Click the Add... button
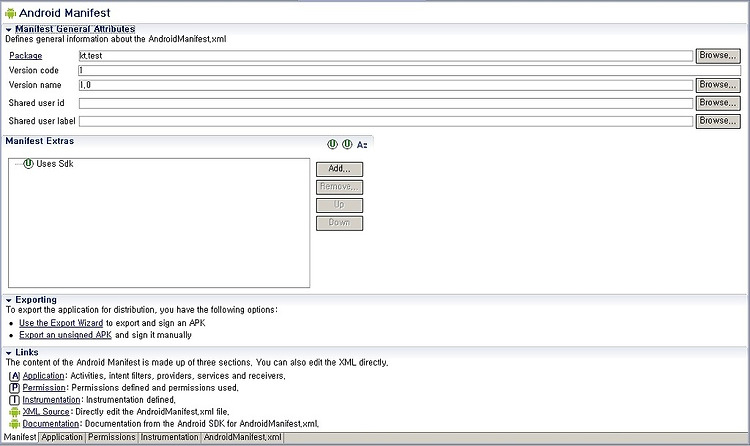Screen dimensions: 750x446 tap(340, 169)
